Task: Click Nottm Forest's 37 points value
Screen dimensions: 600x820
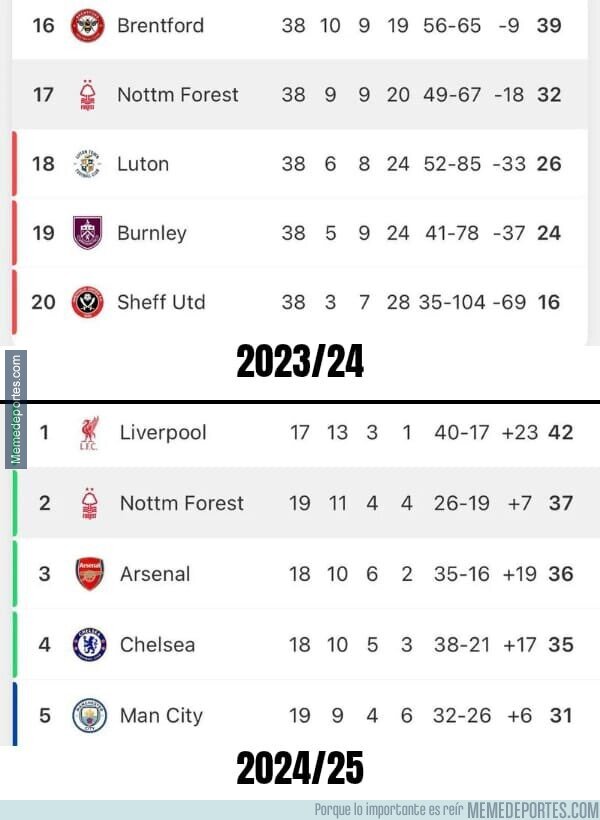Action: pyautogui.click(x=561, y=503)
